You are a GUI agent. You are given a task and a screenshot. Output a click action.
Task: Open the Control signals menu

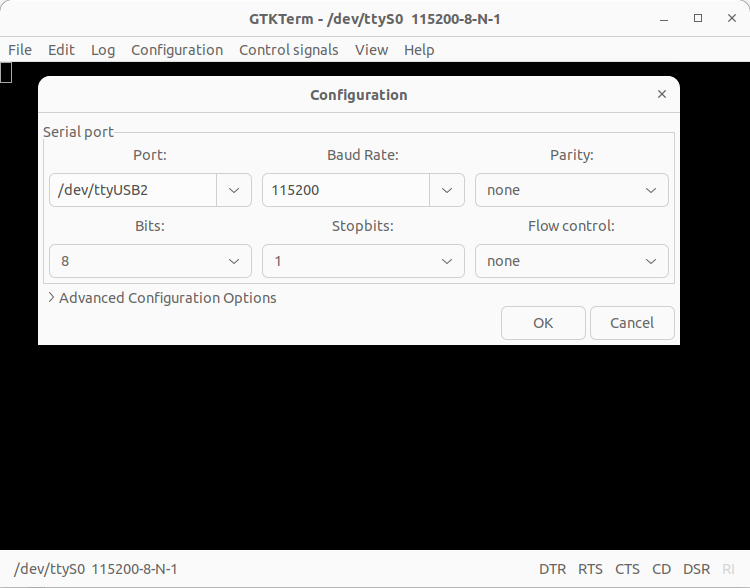coord(289,50)
